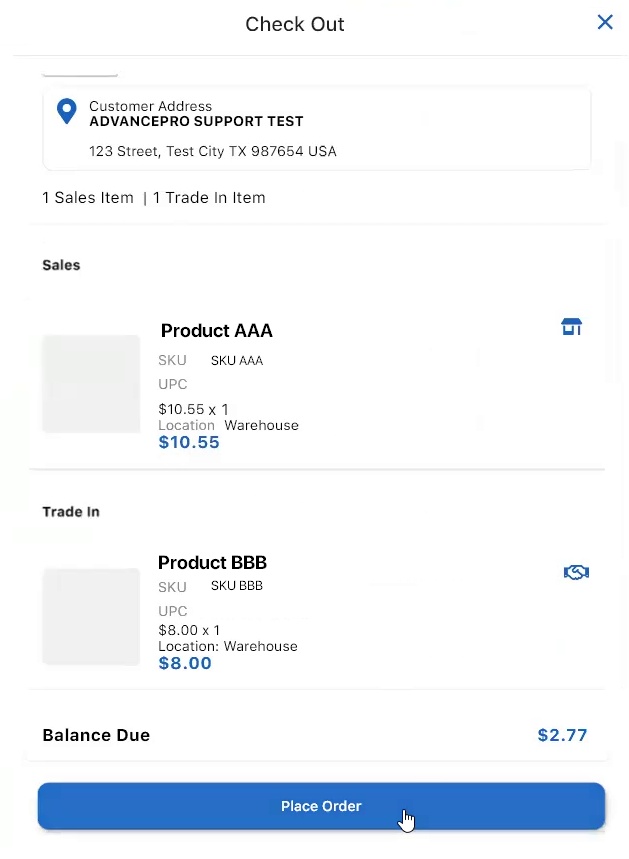The image size is (629, 859).
Task: Close the Check Out dialog
Action: point(605,22)
